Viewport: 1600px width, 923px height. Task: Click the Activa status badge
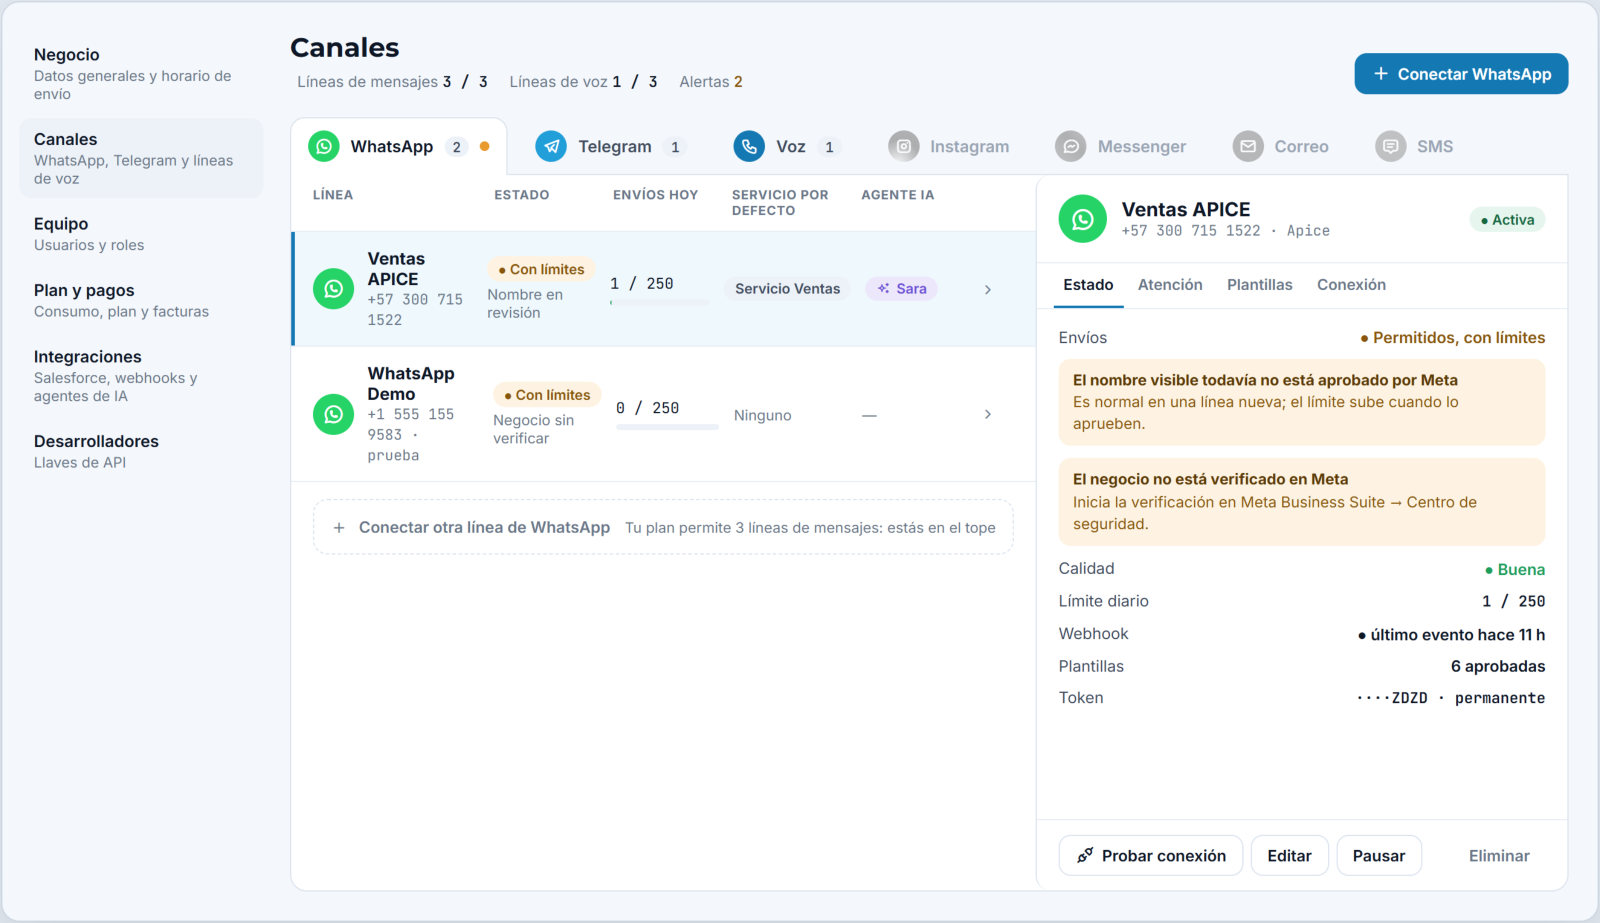1507,220
